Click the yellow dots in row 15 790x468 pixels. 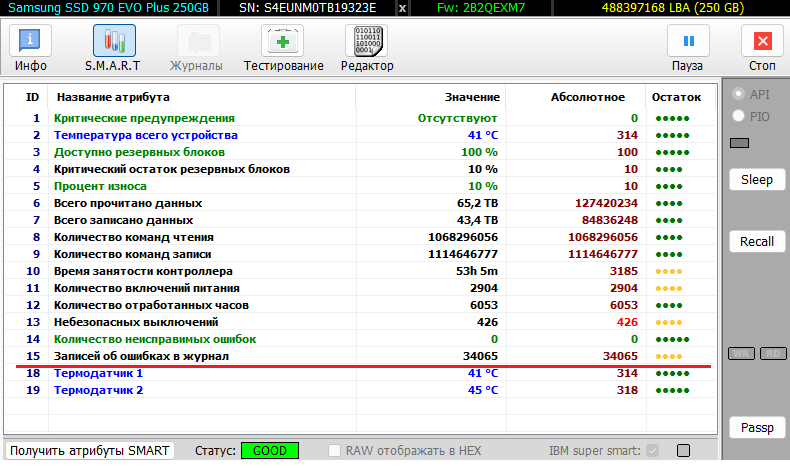point(669,356)
